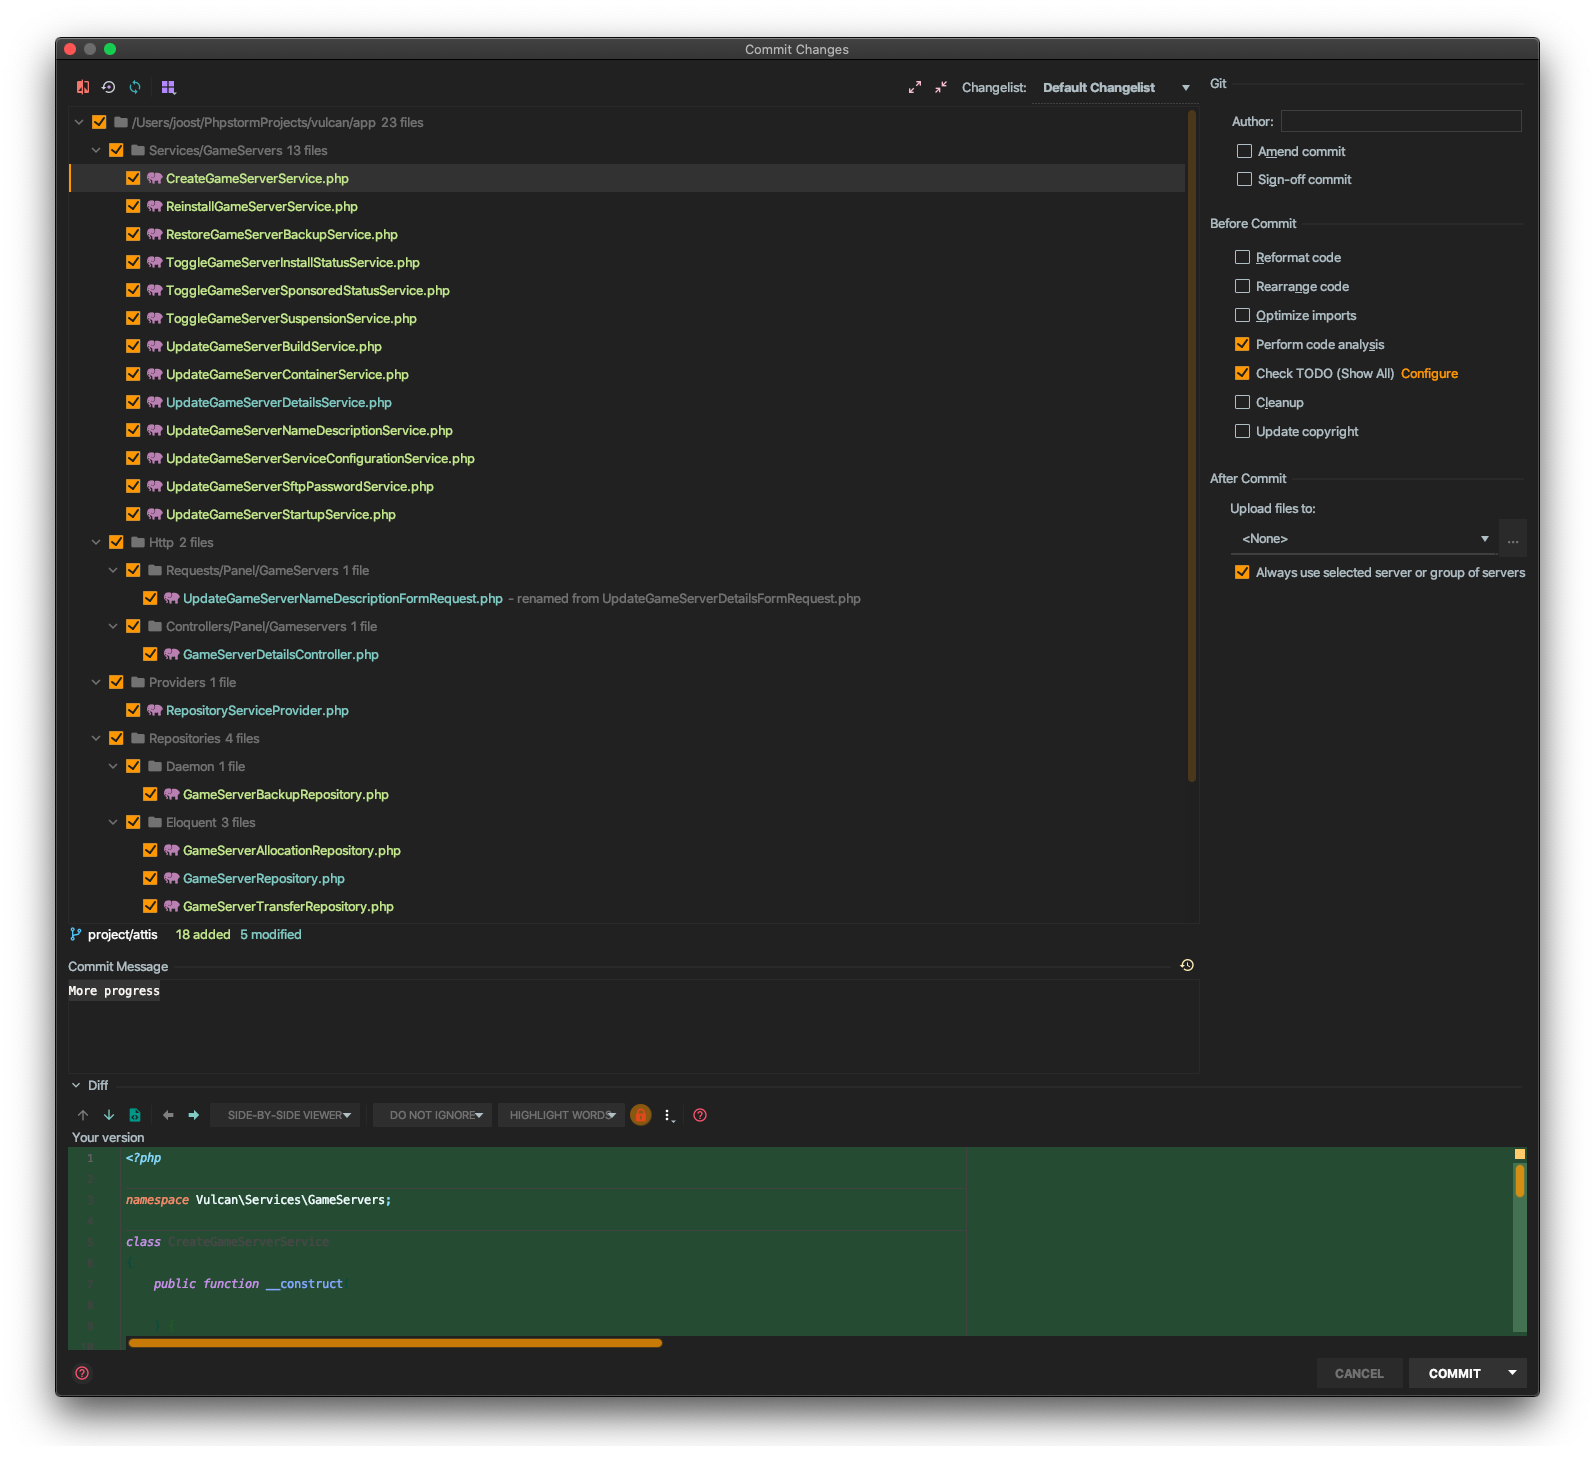Refresh the changes list
1595x1470 pixels.
pos(135,87)
